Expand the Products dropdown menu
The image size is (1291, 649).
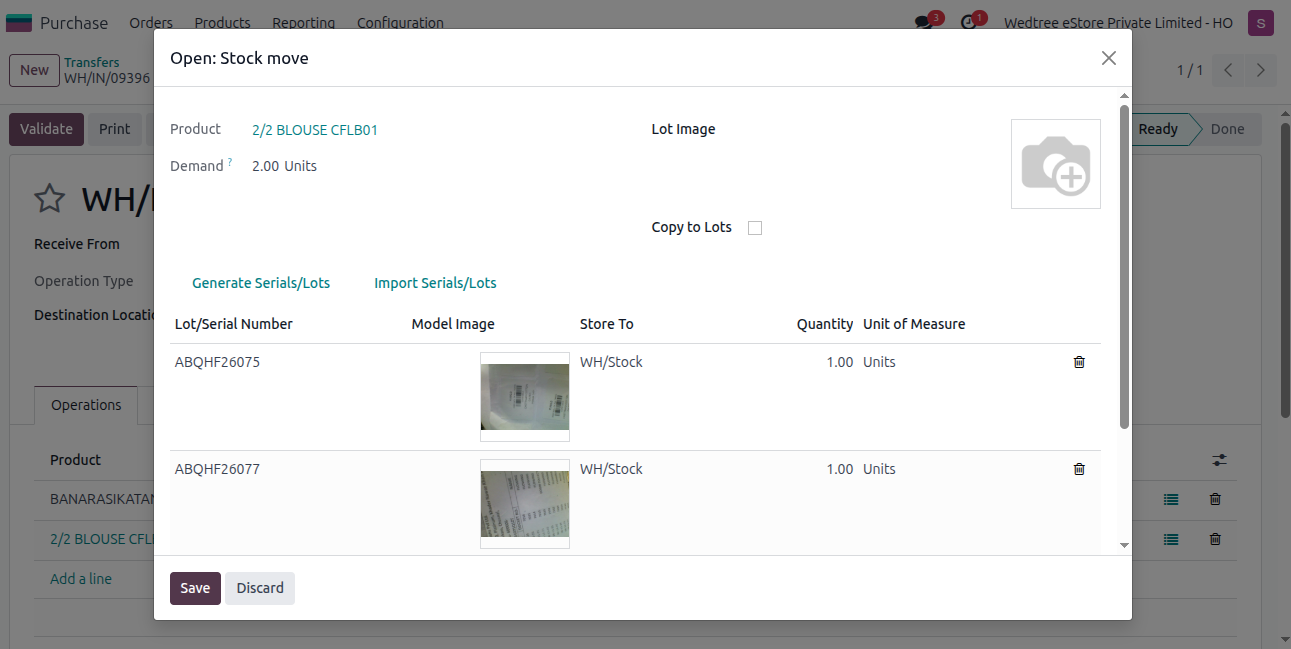pyautogui.click(x=222, y=22)
